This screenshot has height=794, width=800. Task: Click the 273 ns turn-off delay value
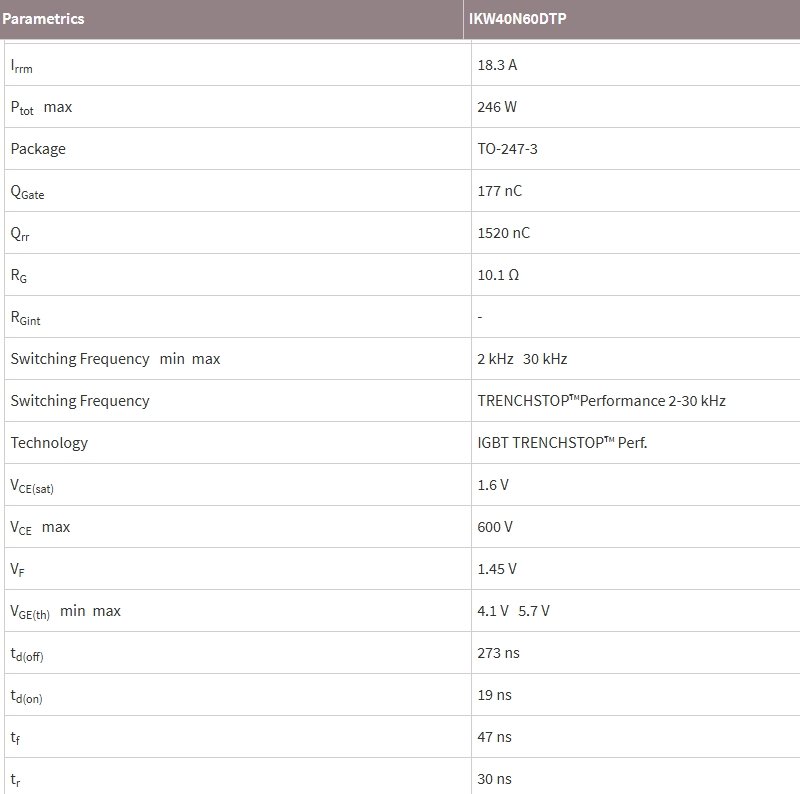click(498, 653)
